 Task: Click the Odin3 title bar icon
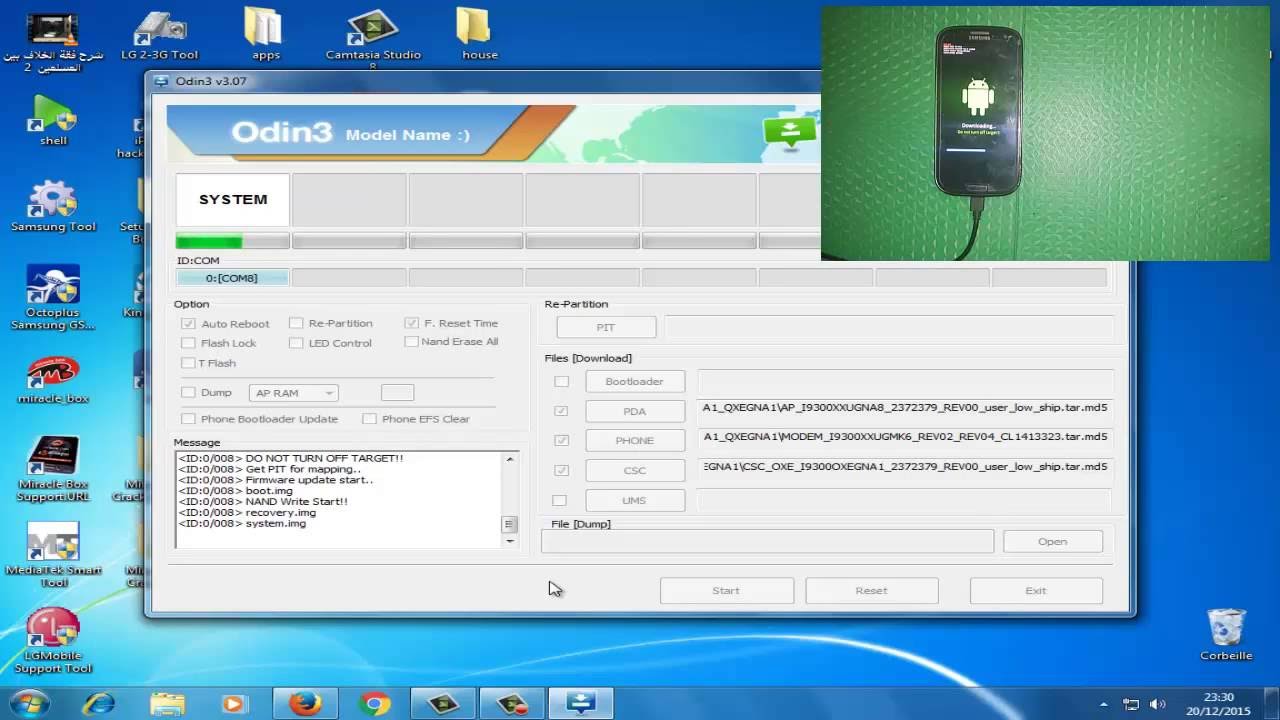161,81
